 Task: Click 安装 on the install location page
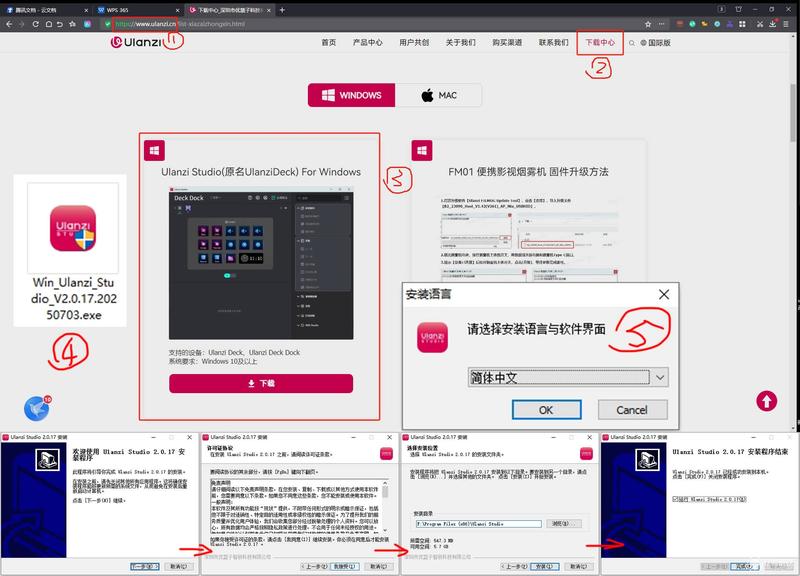click(545, 566)
